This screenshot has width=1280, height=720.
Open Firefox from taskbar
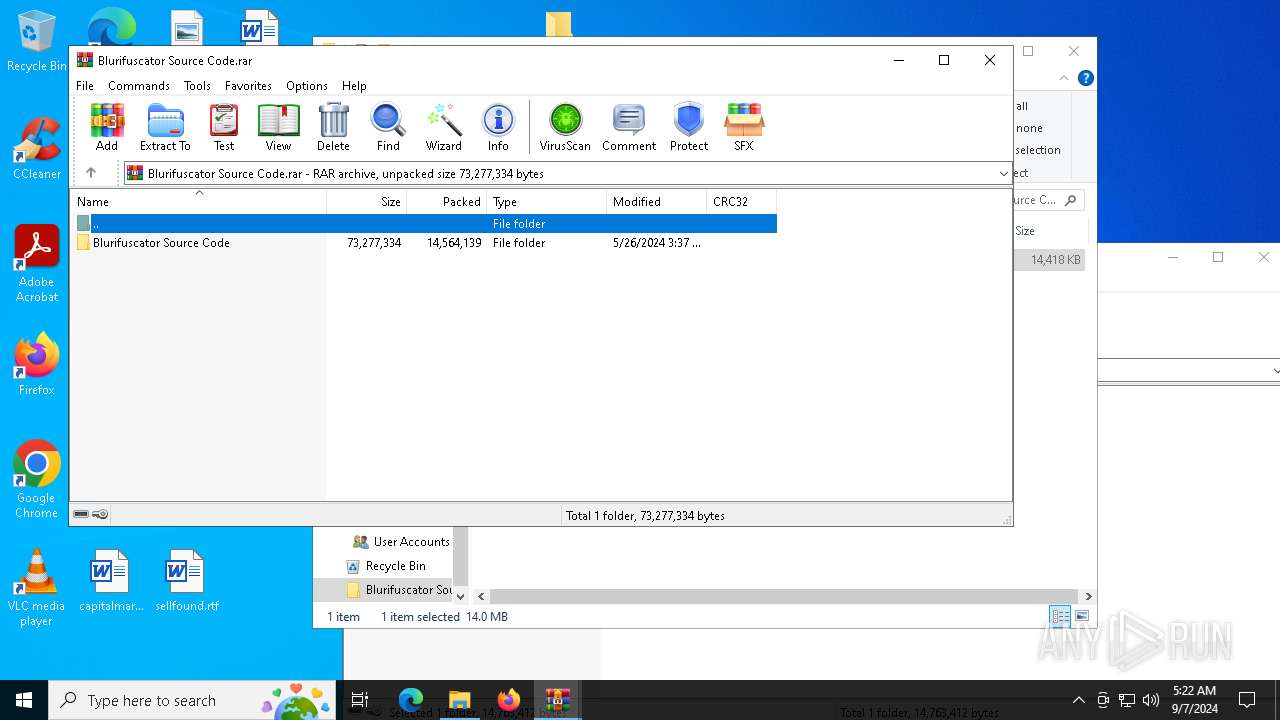tap(508, 700)
